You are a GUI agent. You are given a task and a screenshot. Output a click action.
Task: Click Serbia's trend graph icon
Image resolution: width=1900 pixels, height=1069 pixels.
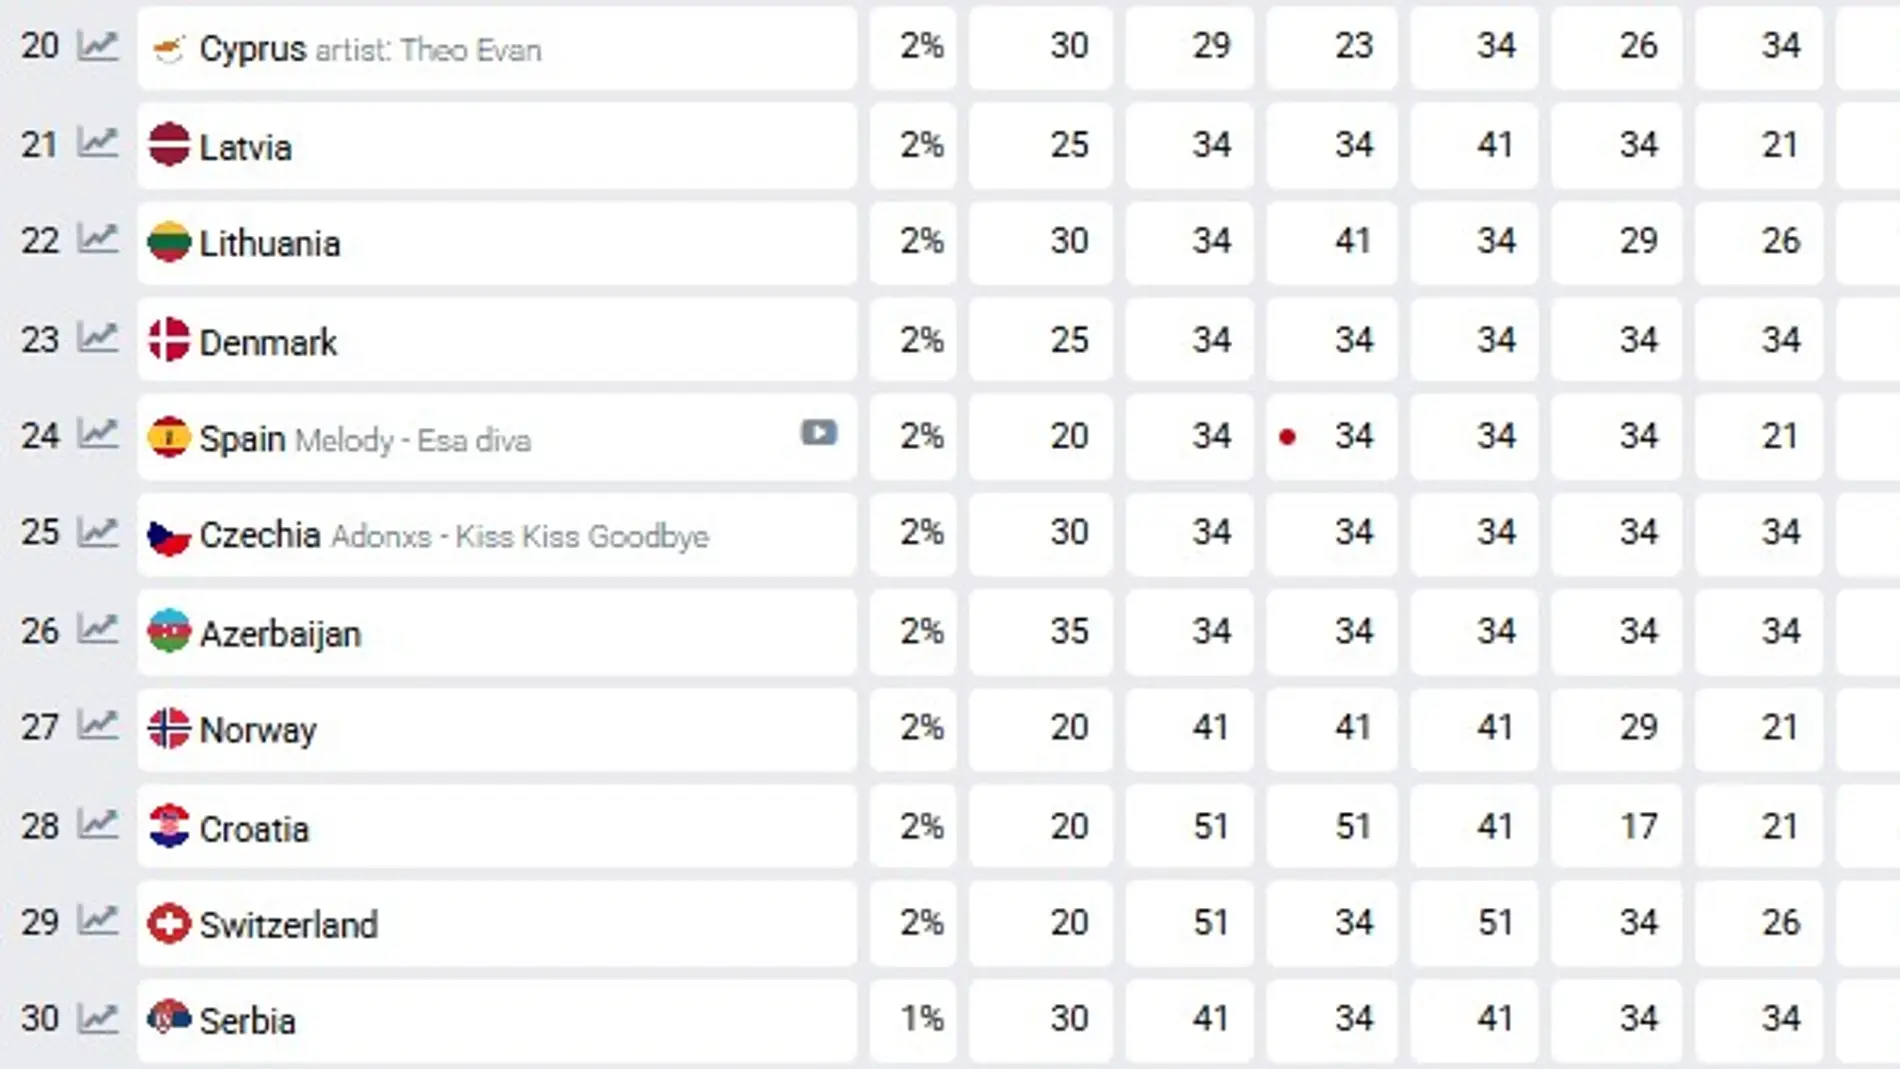pyautogui.click(x=98, y=1019)
